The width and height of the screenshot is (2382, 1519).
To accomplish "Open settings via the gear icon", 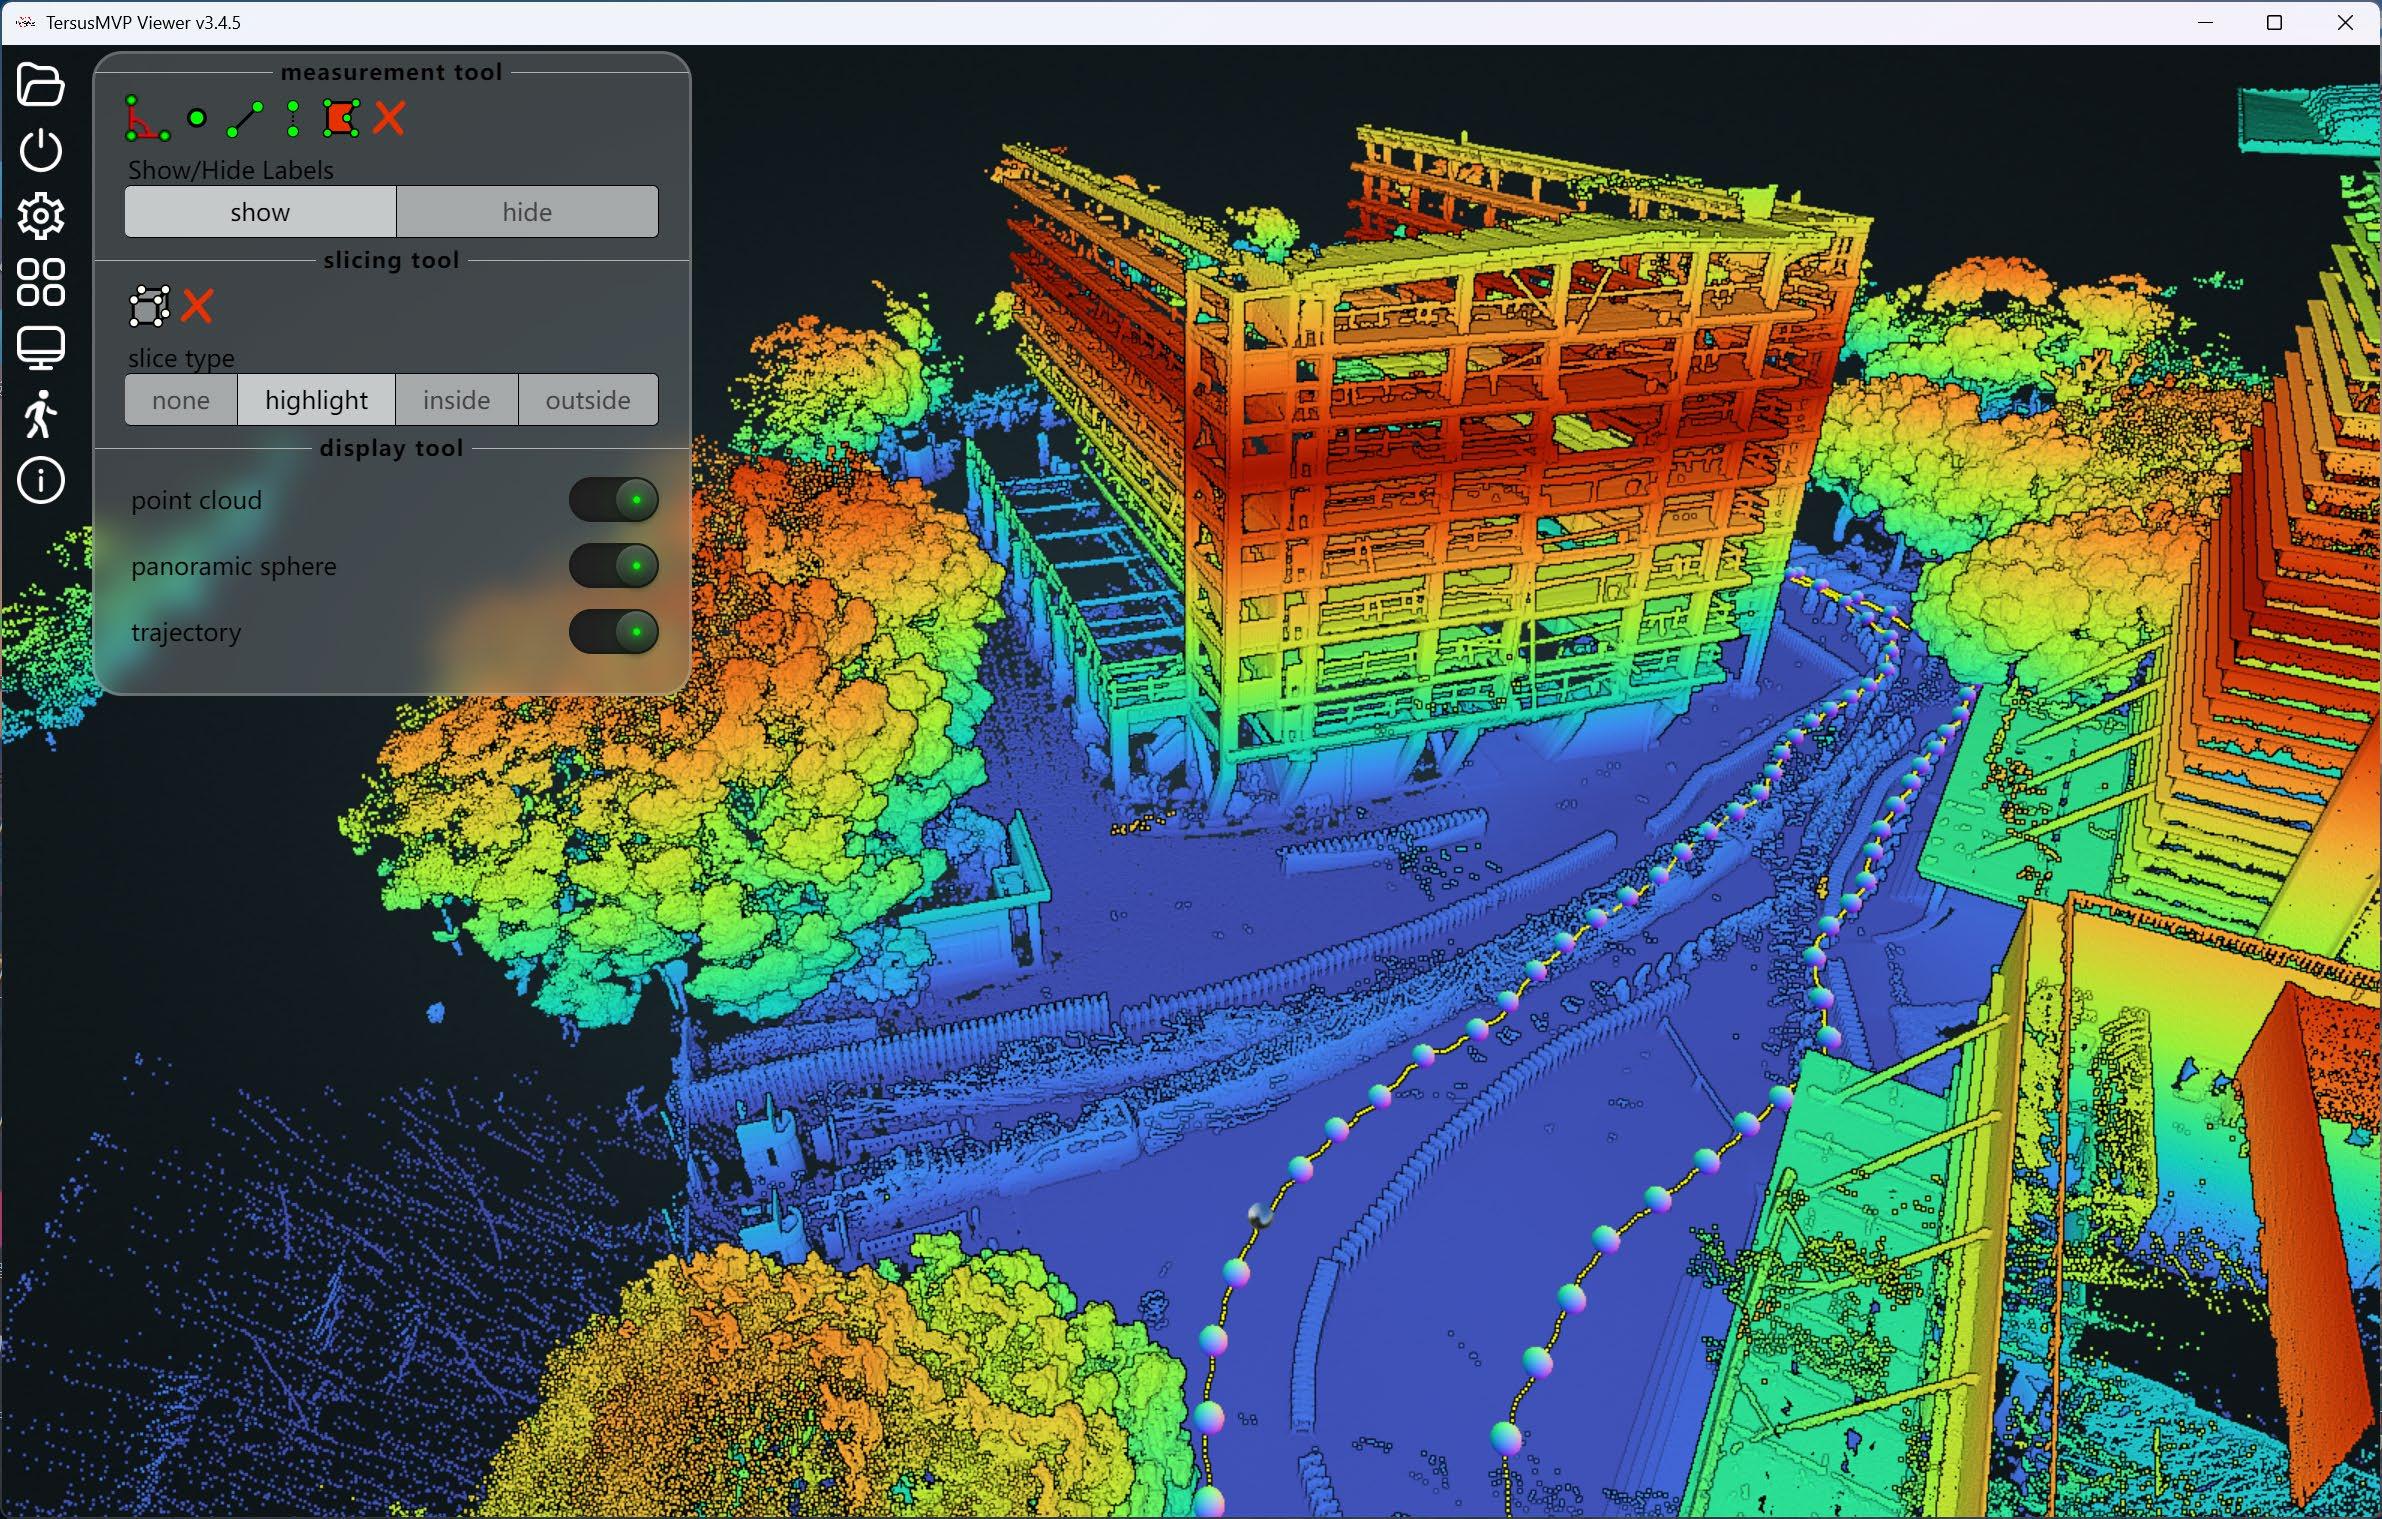I will coord(41,216).
